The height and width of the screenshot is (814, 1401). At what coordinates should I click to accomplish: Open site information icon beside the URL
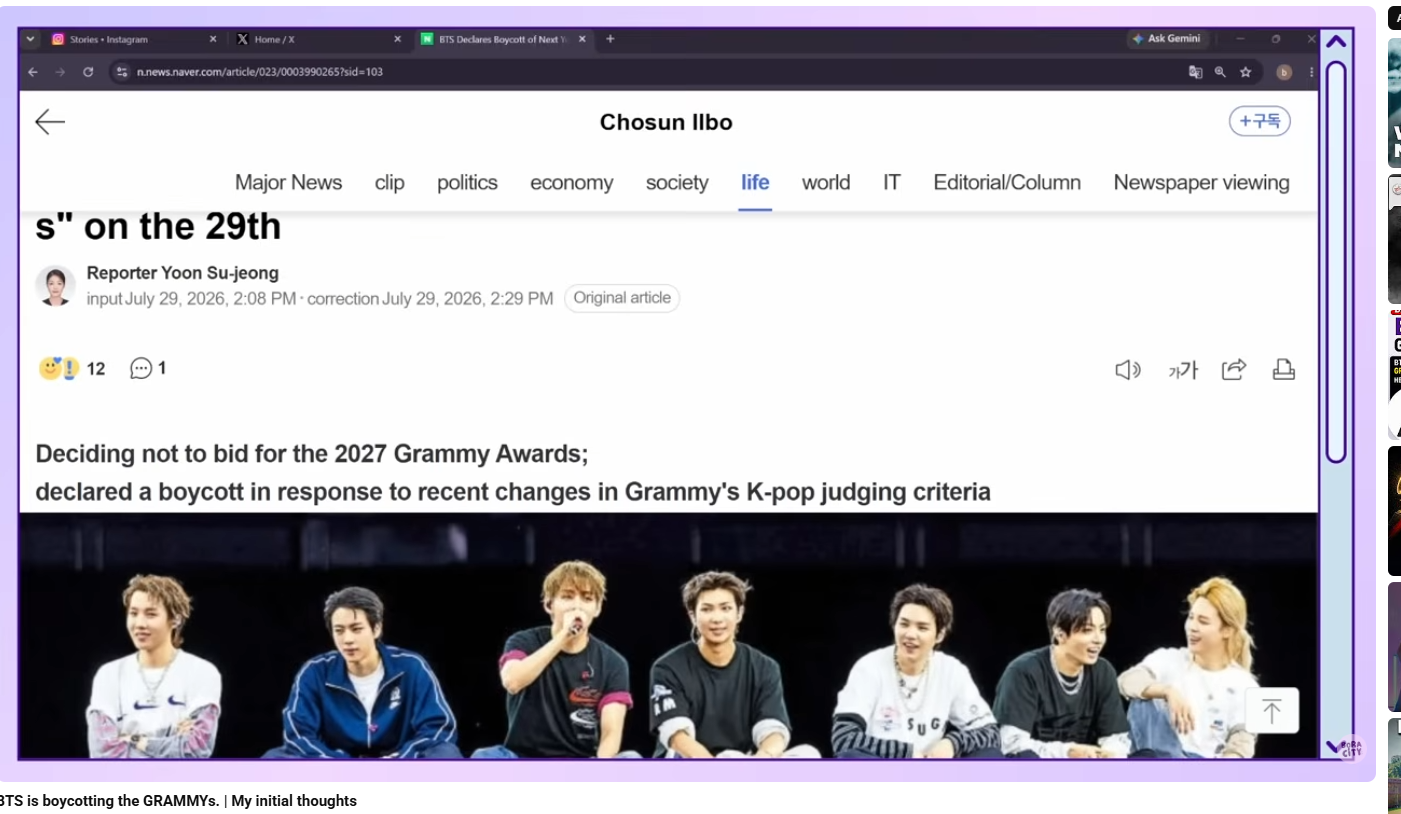(x=122, y=72)
